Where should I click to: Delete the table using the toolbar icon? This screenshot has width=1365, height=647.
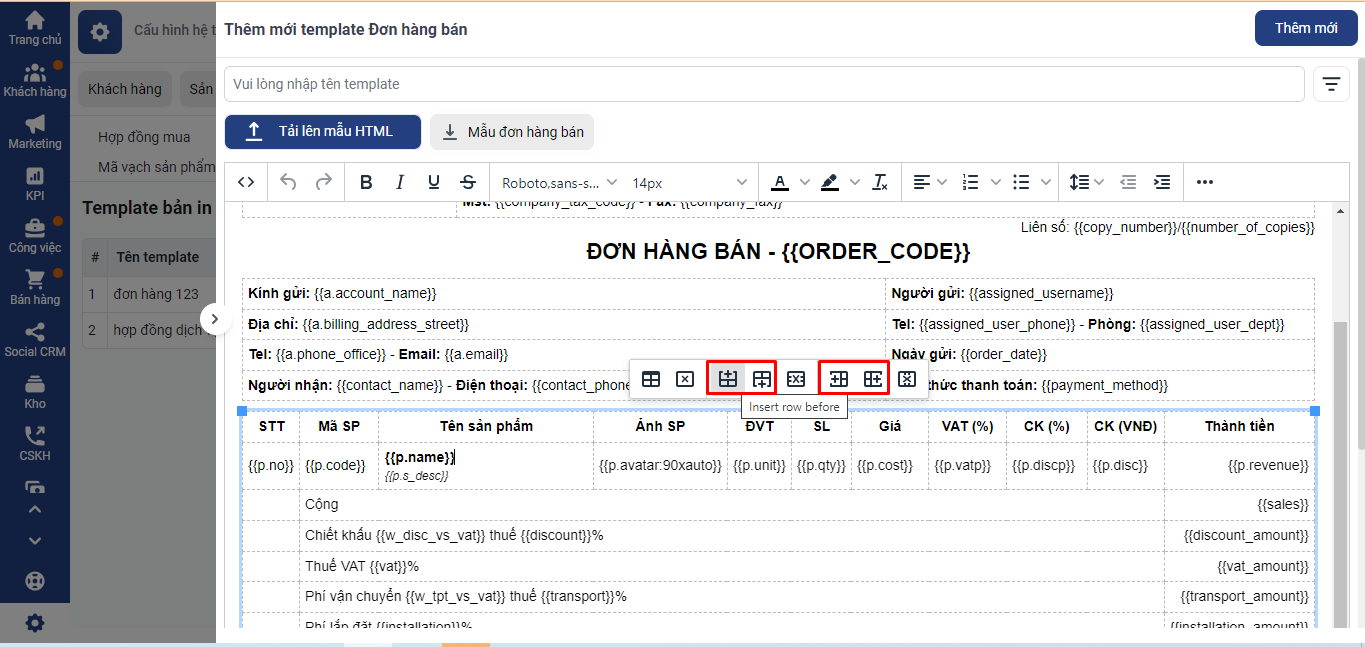pyautogui.click(x=685, y=379)
